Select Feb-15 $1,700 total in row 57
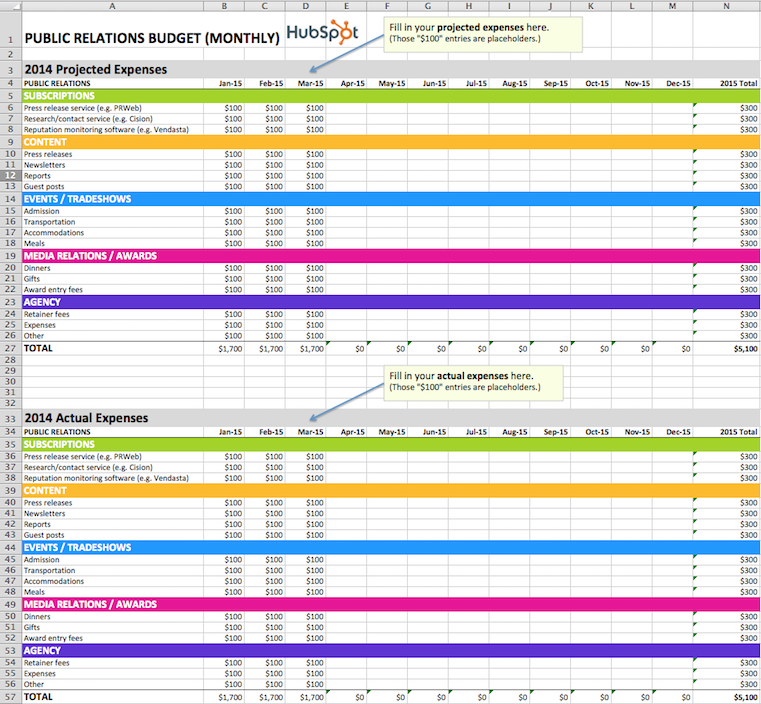Screen dimensions: 761x704 (x=271, y=697)
